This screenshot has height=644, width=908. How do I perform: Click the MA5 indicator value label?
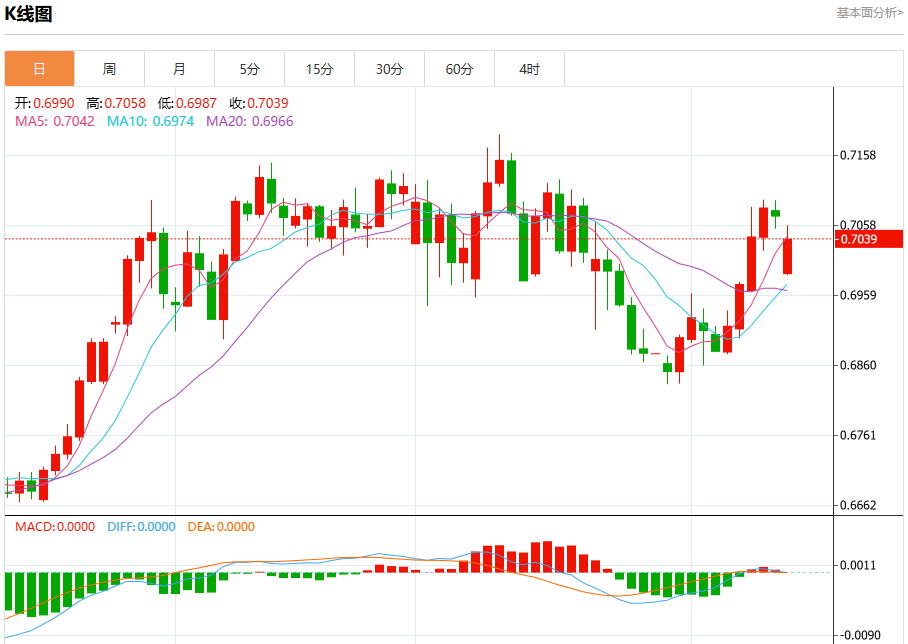54,121
